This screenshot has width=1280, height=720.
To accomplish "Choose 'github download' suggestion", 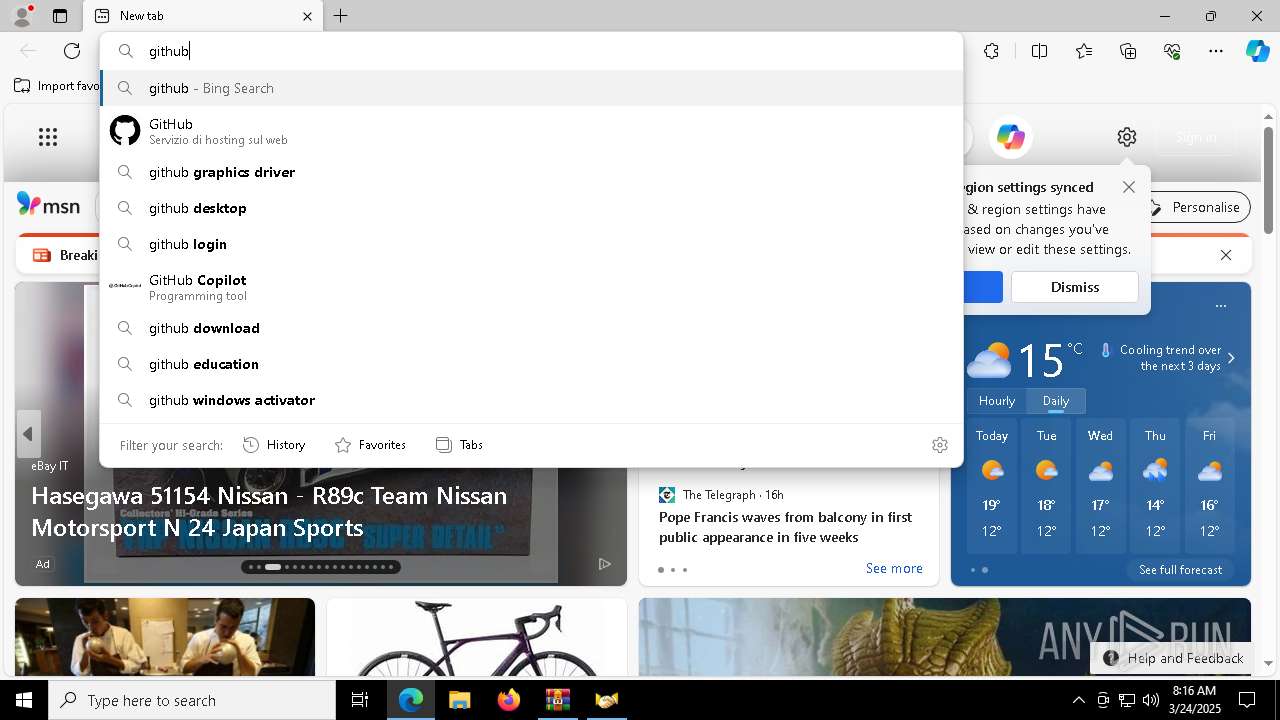I will [x=532, y=328].
